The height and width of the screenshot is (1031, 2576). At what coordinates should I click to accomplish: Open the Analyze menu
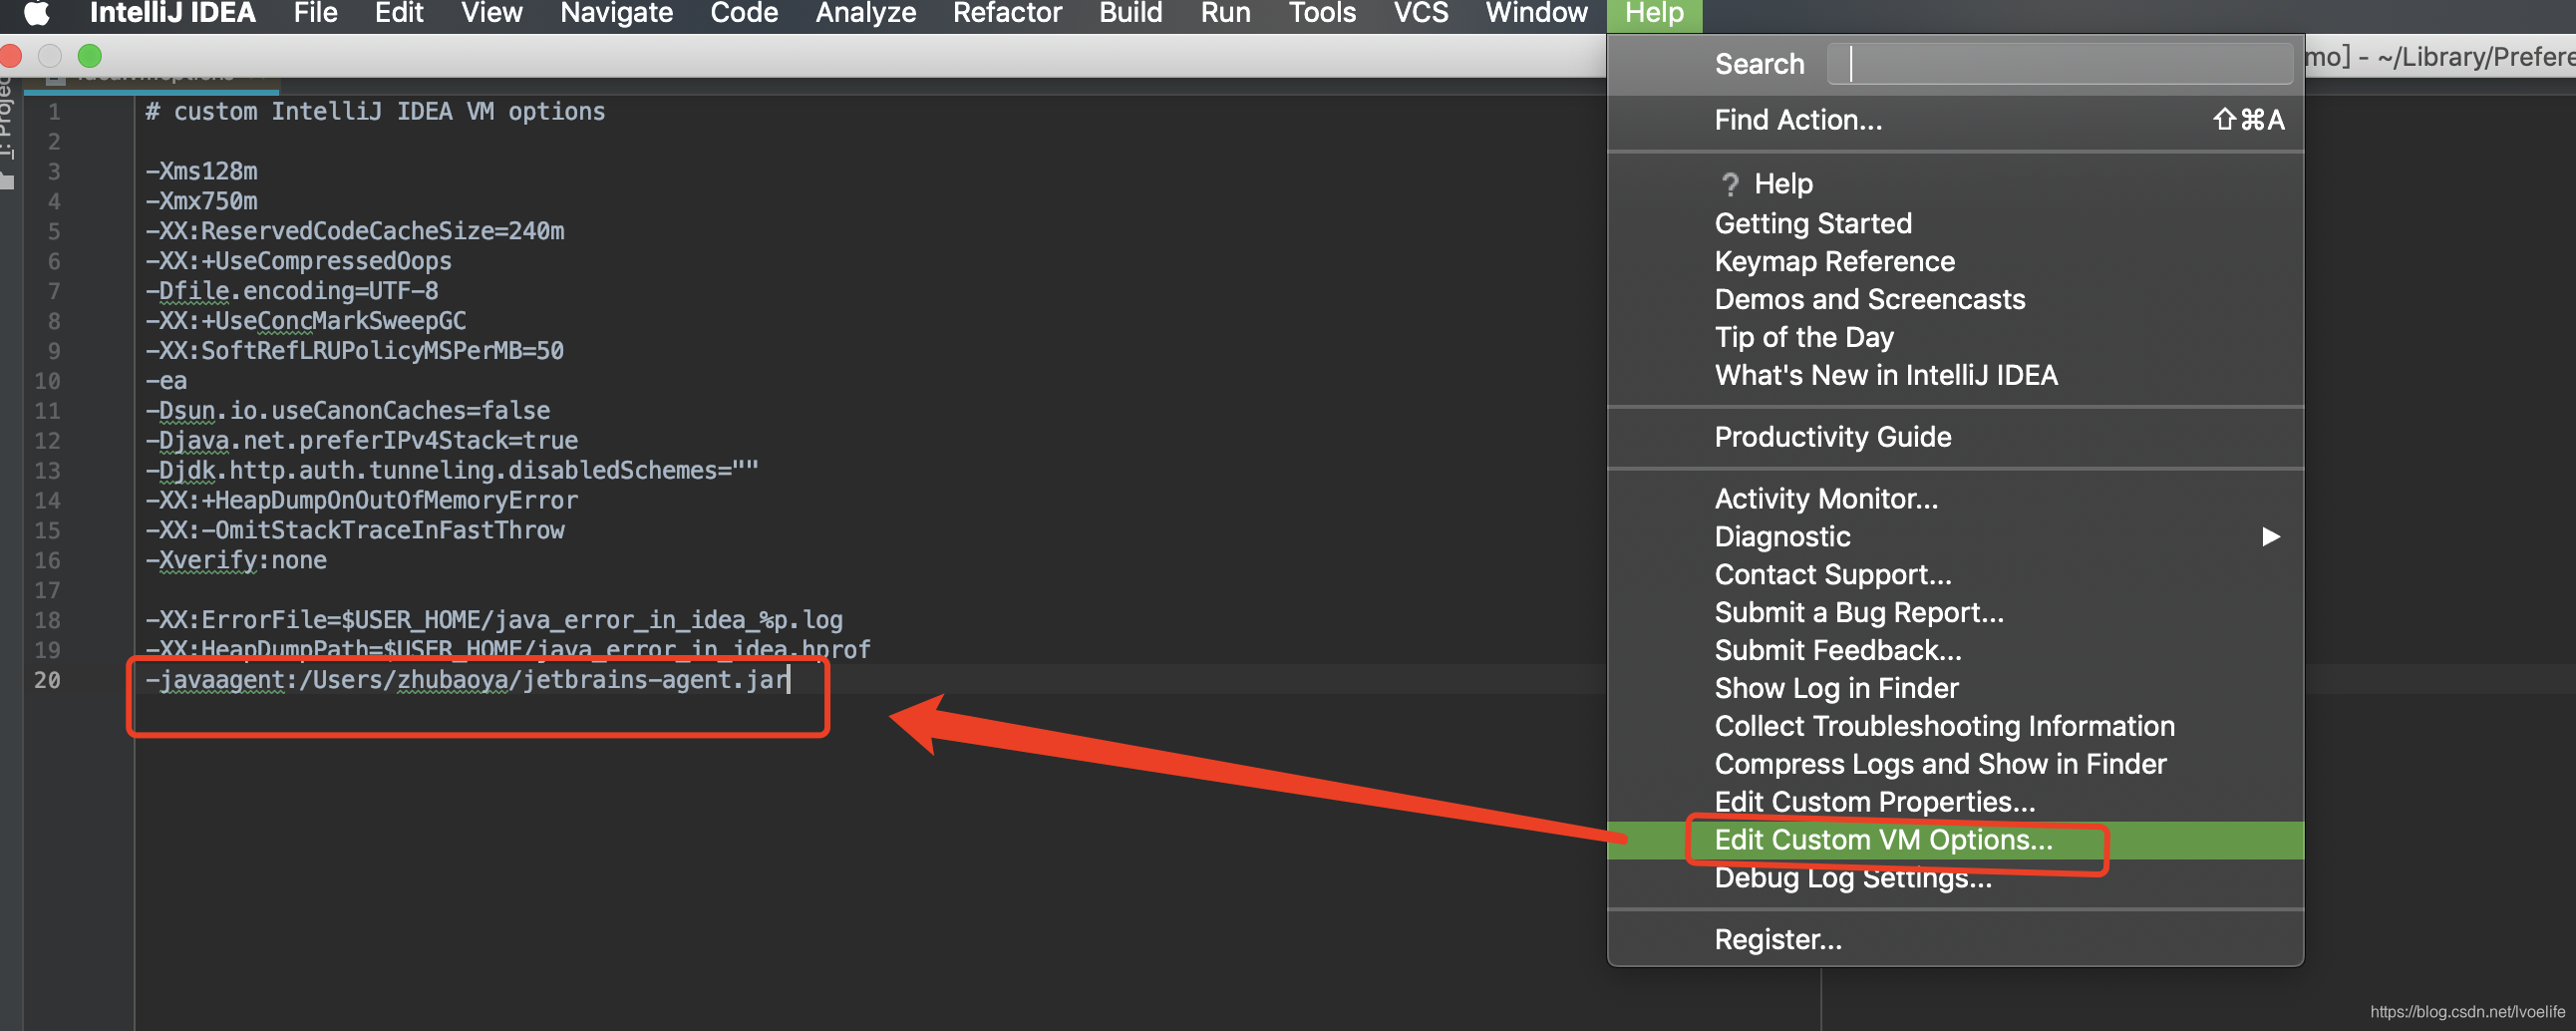coord(865,13)
